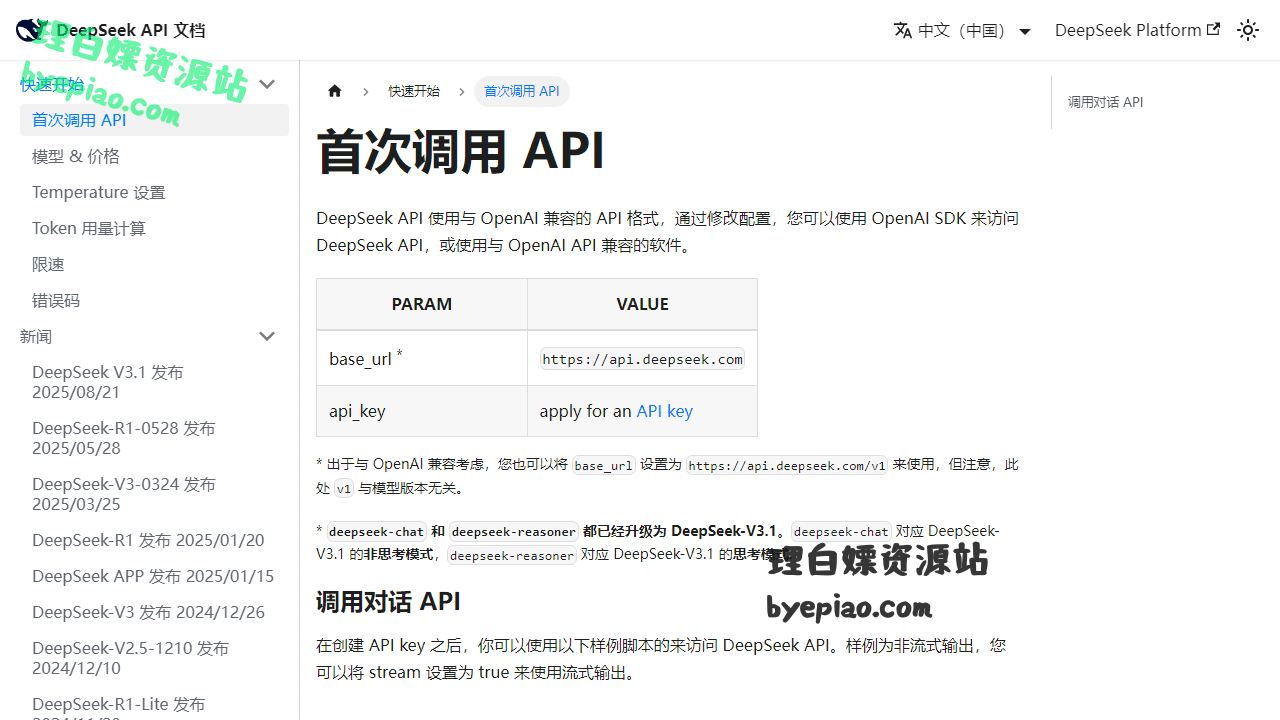The image size is (1280, 720).
Task: Collapse the 快速开始 sidebar section chevron
Action: (x=267, y=84)
